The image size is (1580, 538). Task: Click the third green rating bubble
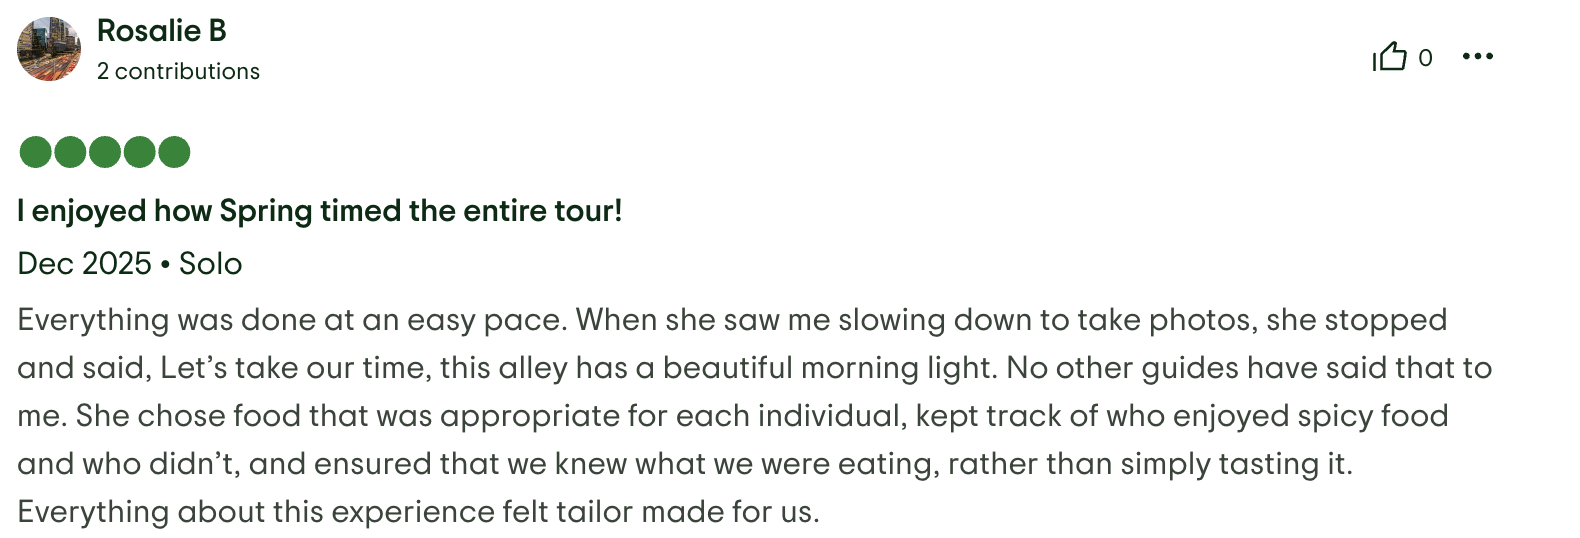point(105,152)
